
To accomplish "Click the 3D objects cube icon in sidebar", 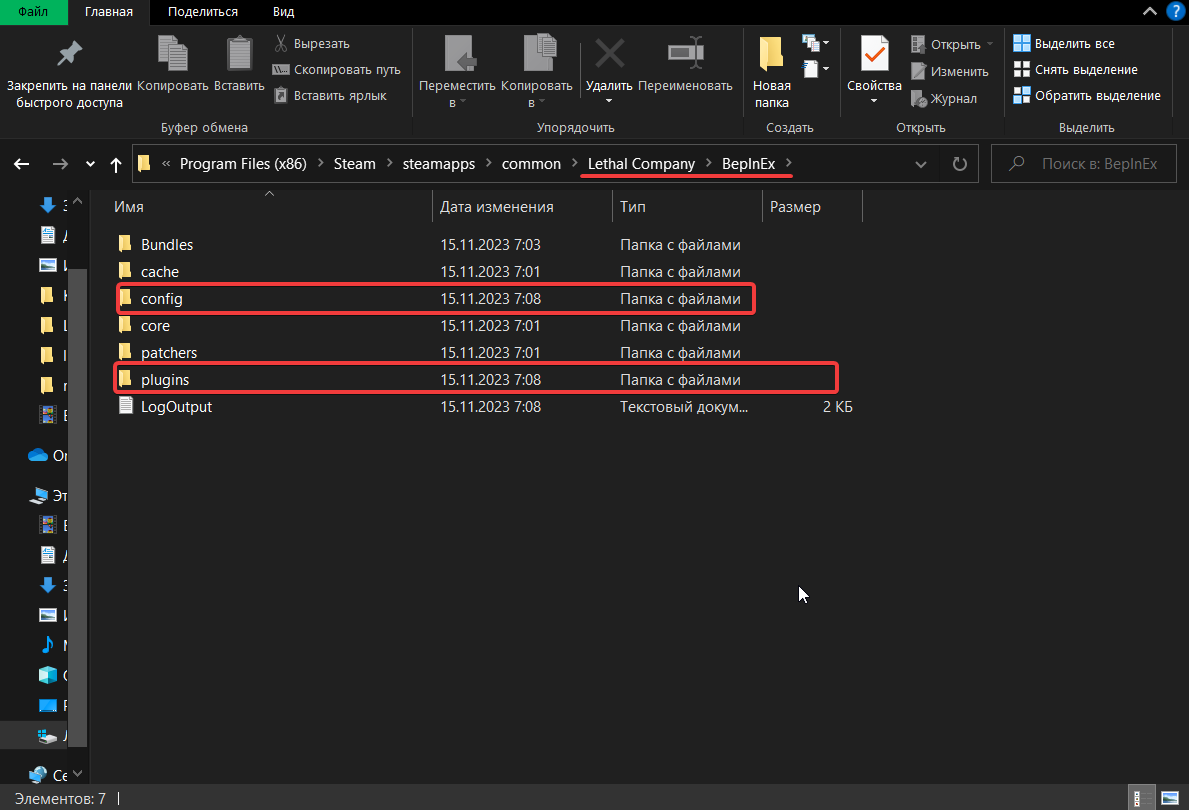I will click(x=48, y=675).
